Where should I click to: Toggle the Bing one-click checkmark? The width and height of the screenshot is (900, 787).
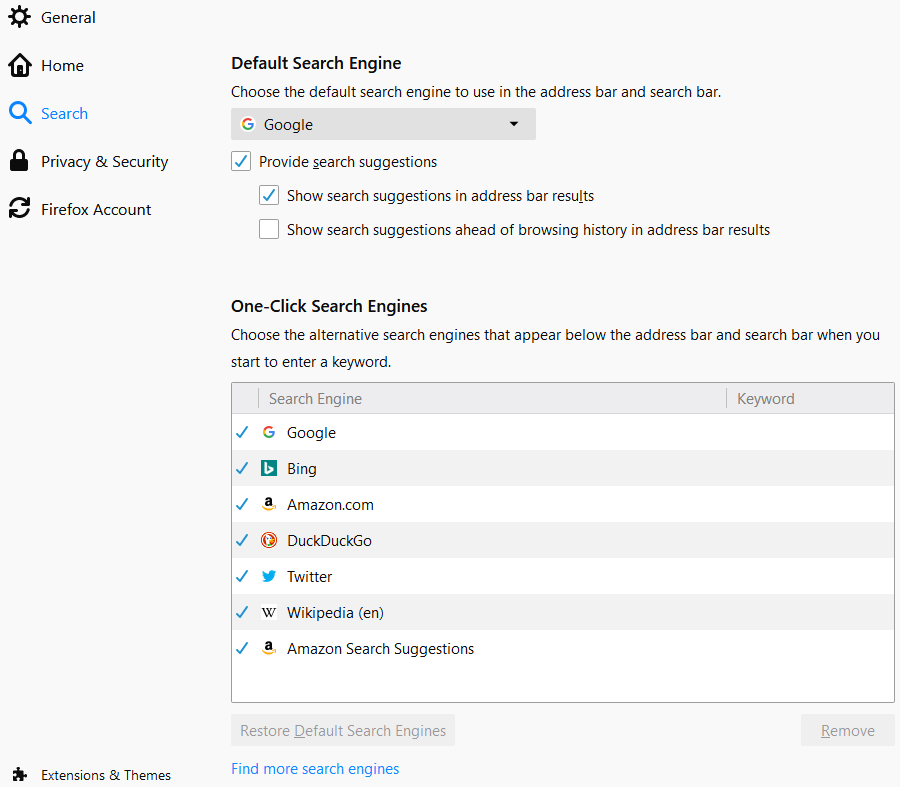(242, 468)
